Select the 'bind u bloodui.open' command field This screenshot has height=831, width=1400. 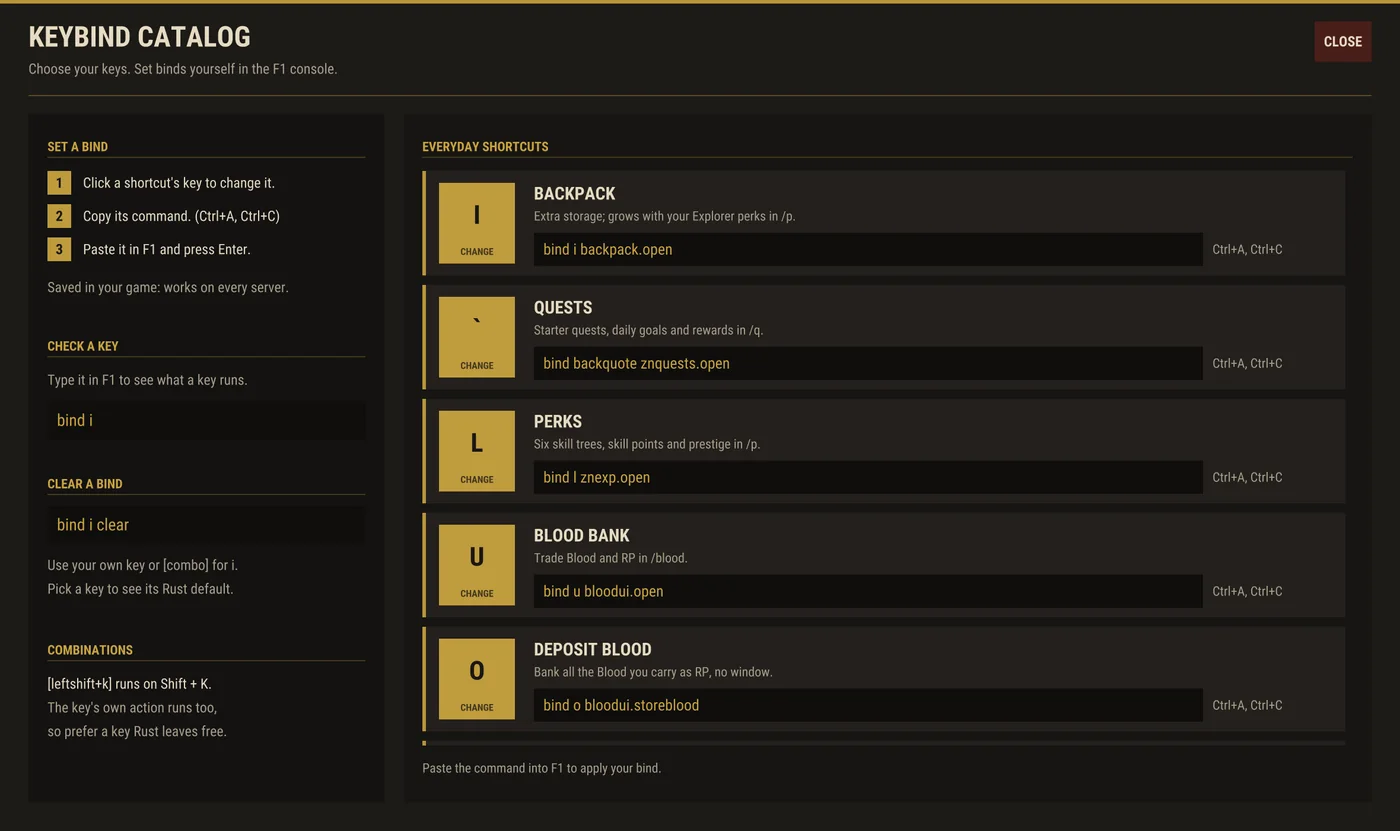tap(868, 592)
